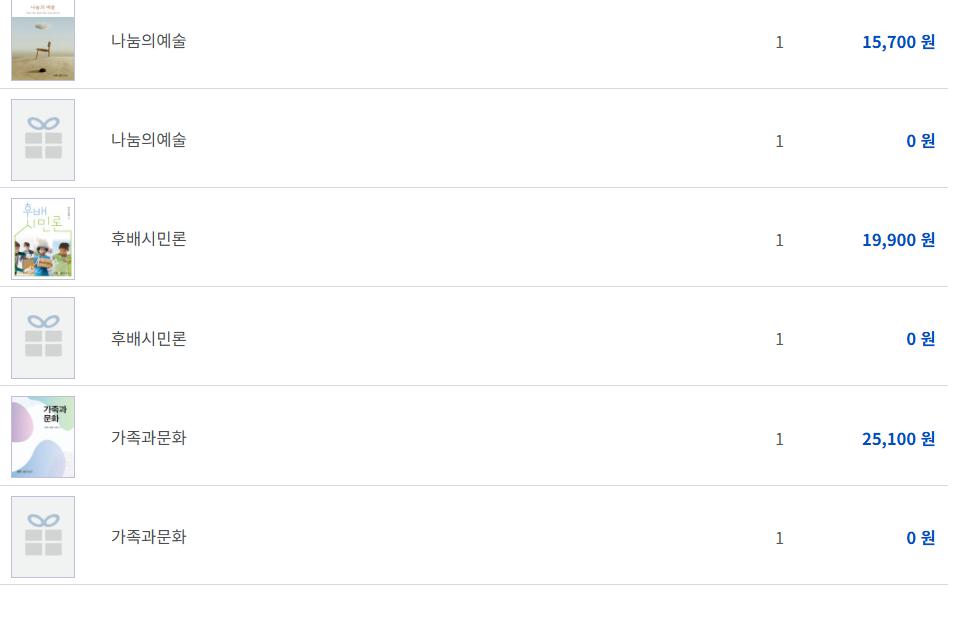Click the gift icon in the free 가족과문화 row
Image resolution: width=962 pixels, height=627 pixels.
[43, 537]
